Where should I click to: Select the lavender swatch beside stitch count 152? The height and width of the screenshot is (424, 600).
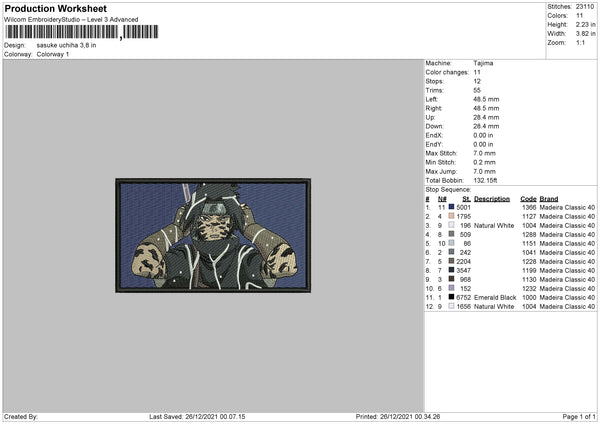click(x=451, y=288)
